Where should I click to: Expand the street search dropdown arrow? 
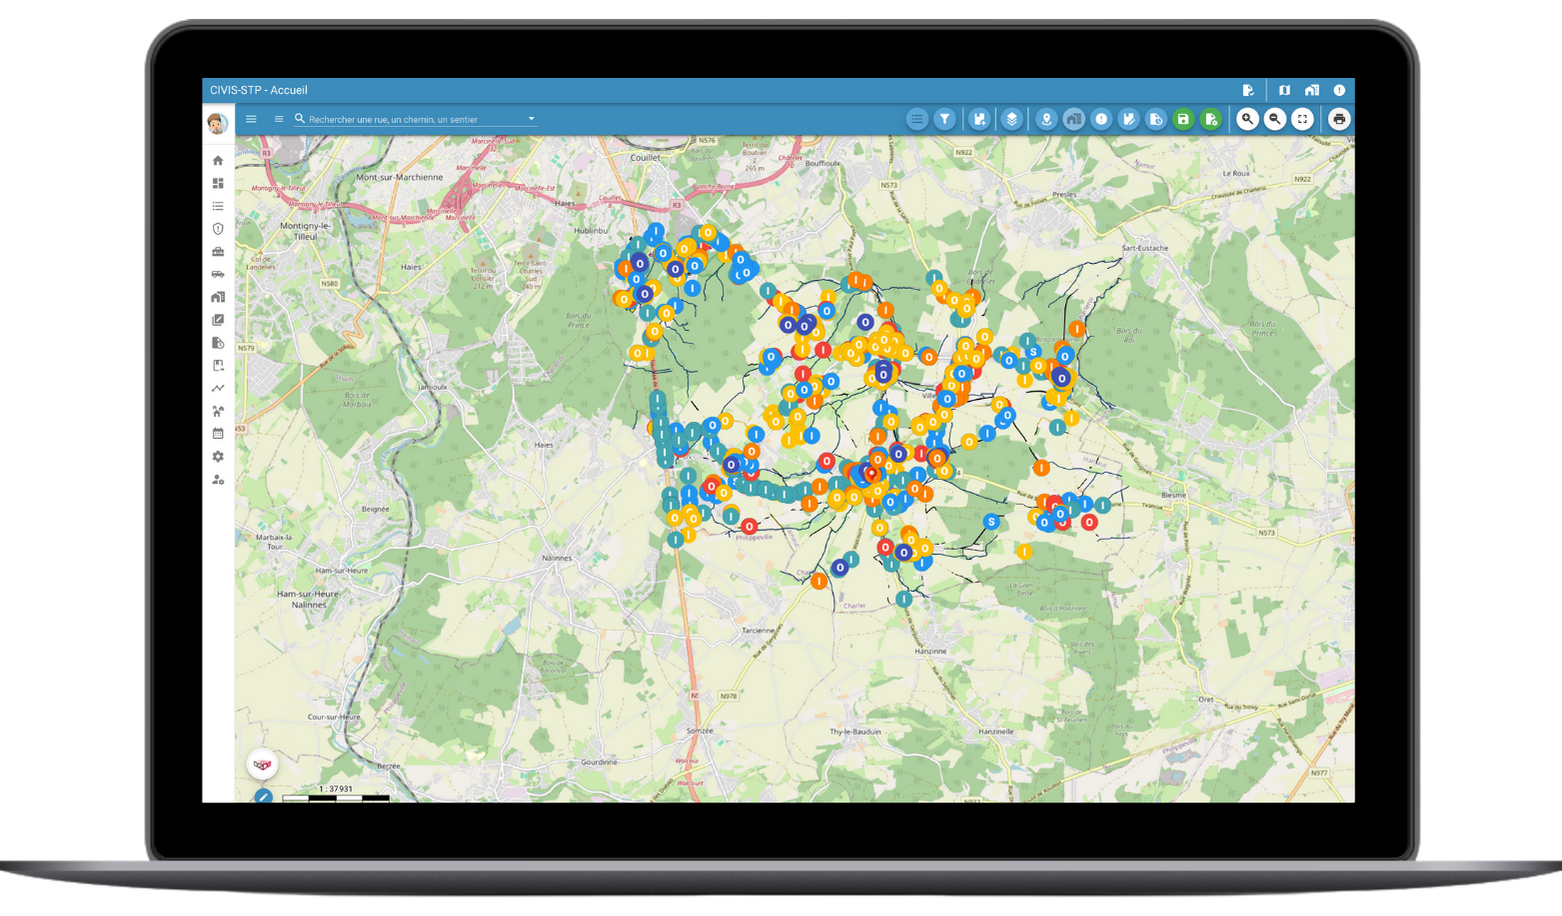click(x=531, y=119)
